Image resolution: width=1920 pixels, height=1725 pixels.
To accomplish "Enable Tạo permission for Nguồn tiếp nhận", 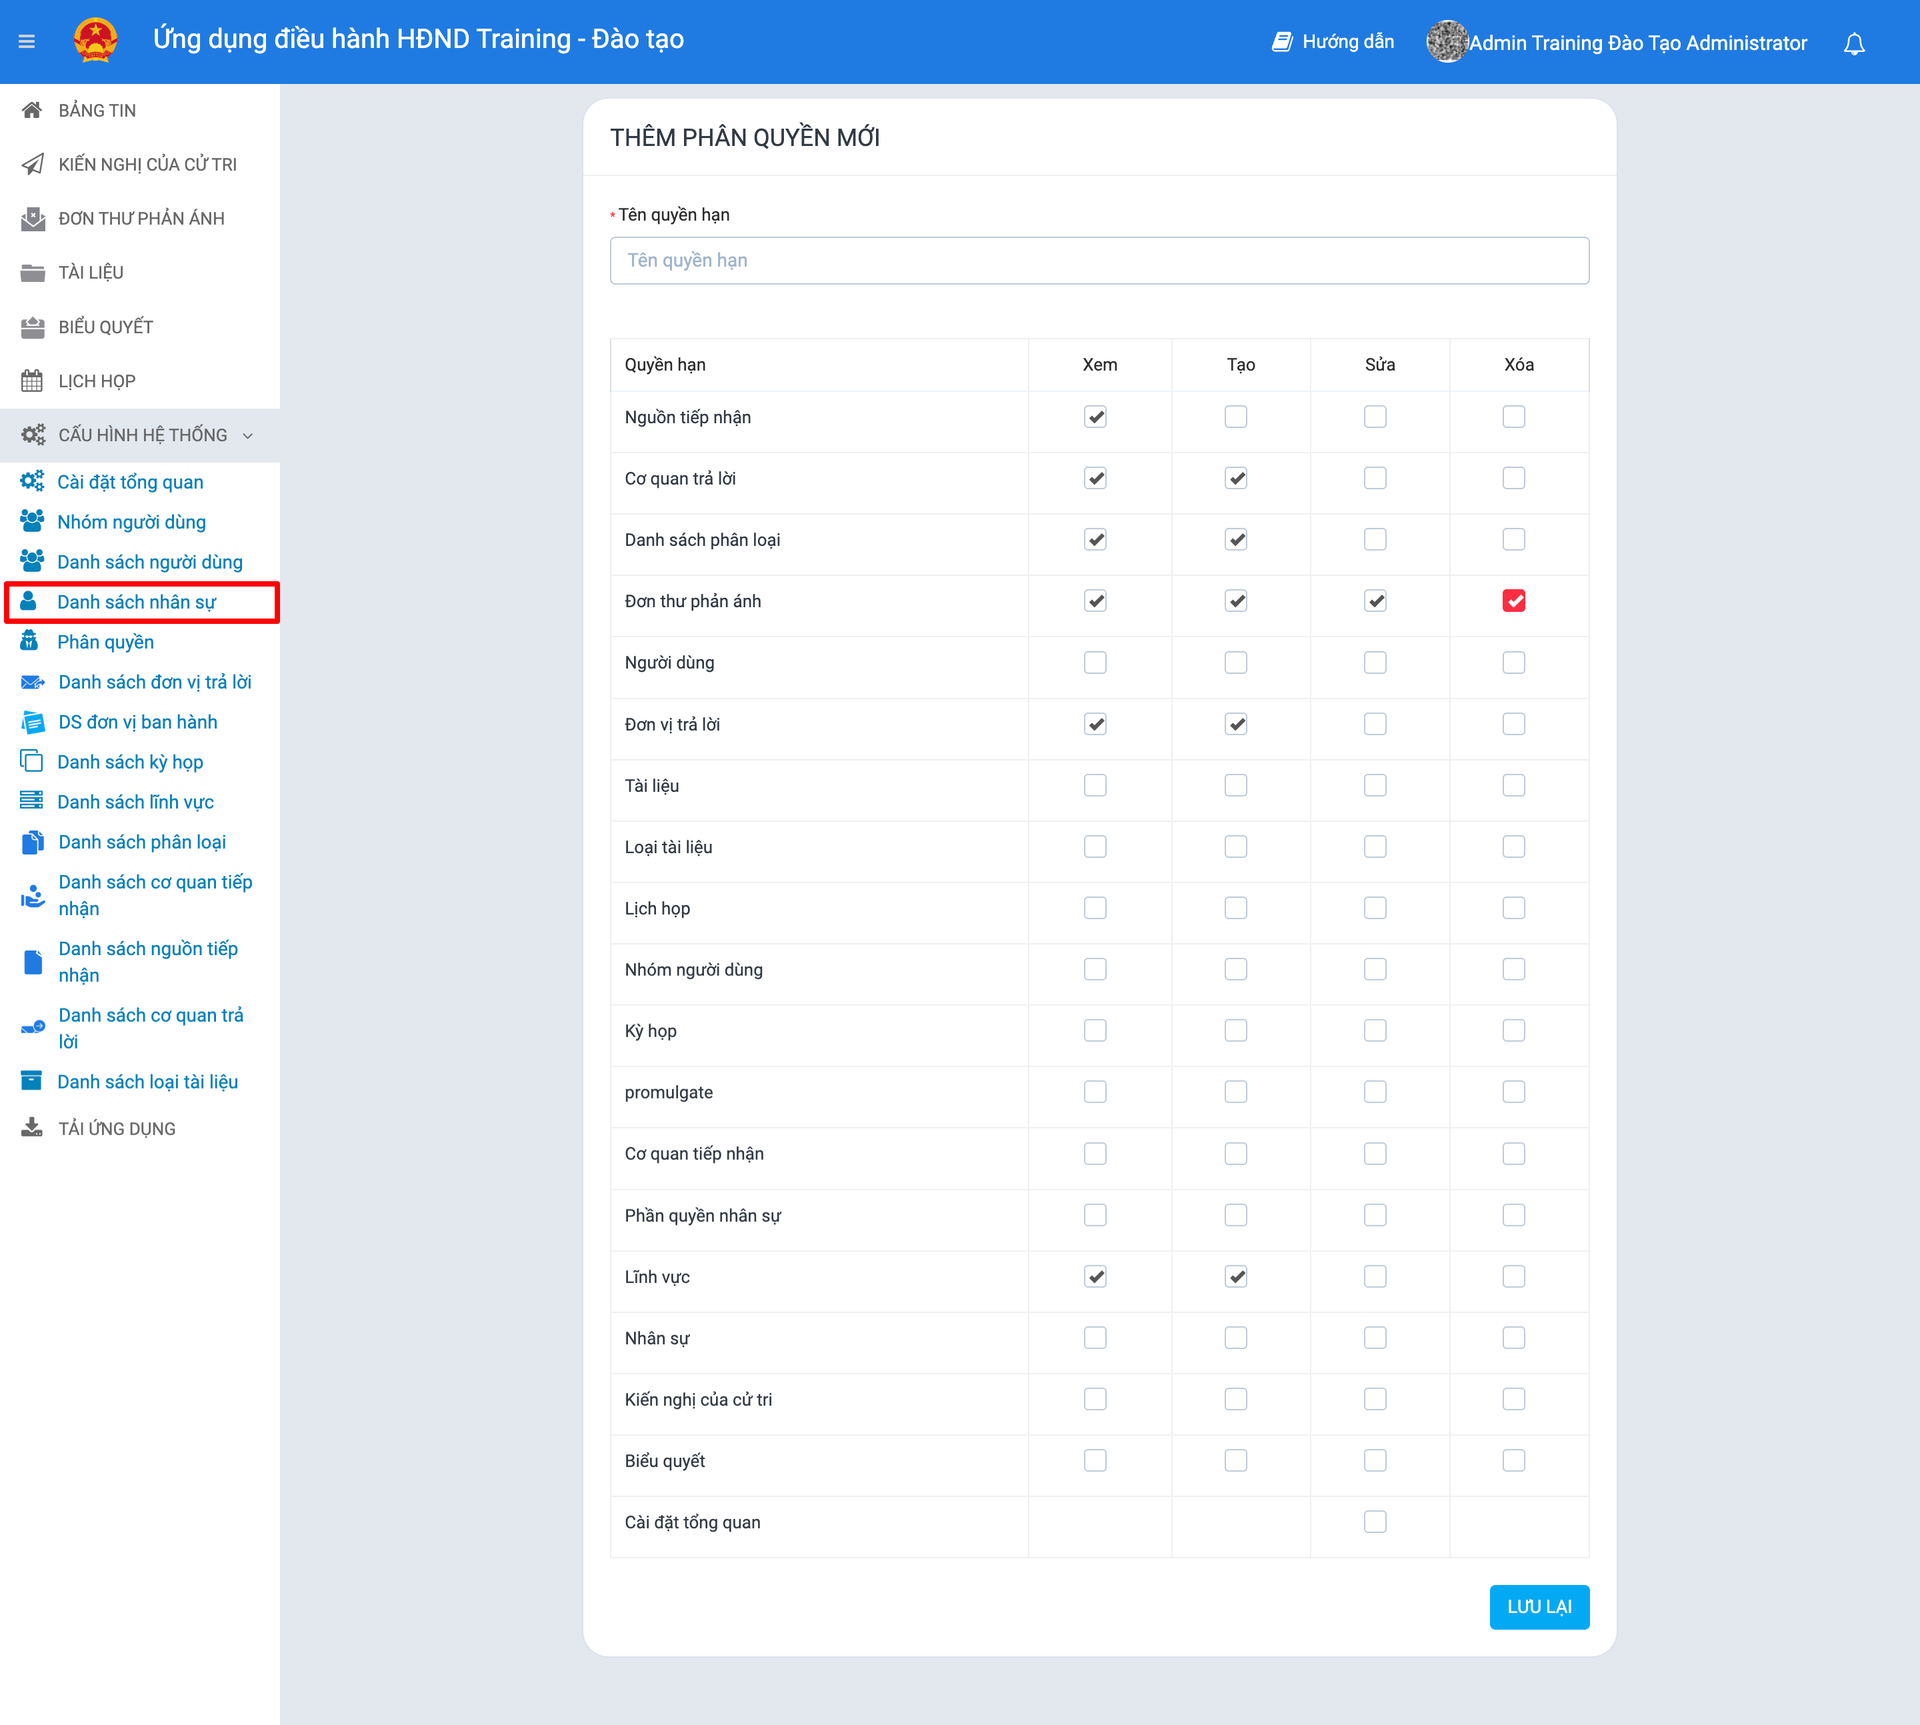I will click(1236, 417).
